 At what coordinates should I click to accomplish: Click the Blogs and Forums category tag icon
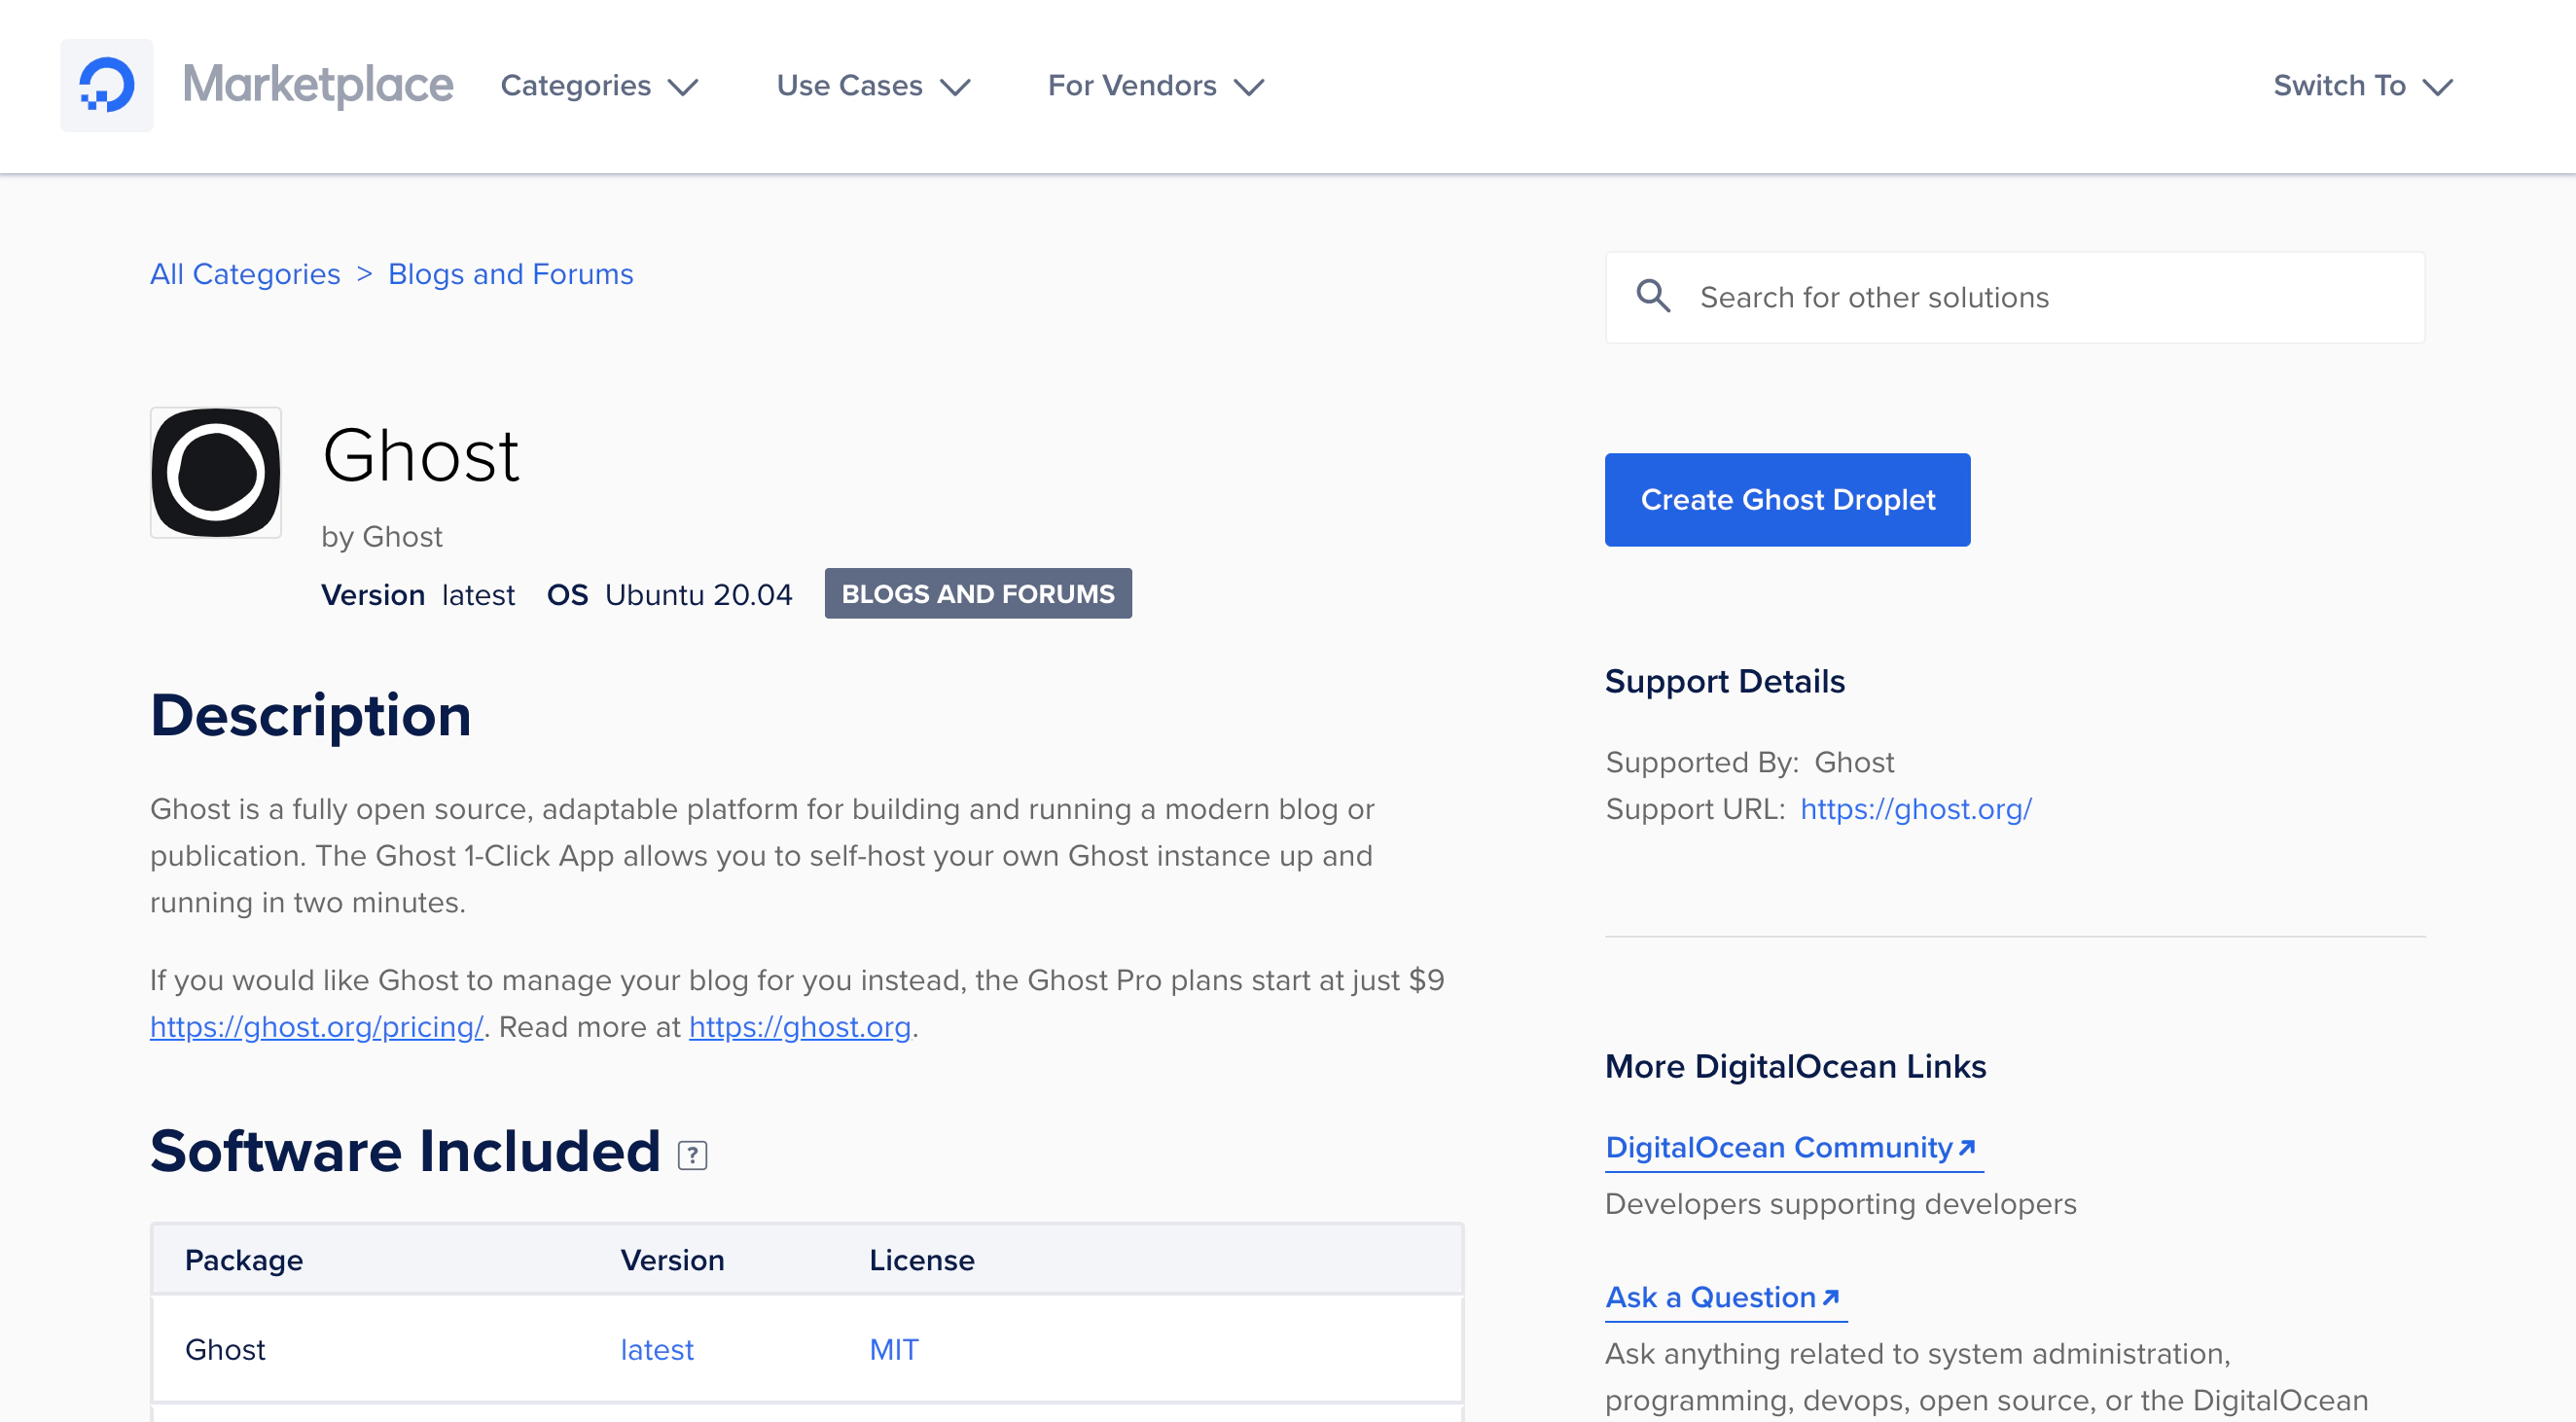[977, 593]
